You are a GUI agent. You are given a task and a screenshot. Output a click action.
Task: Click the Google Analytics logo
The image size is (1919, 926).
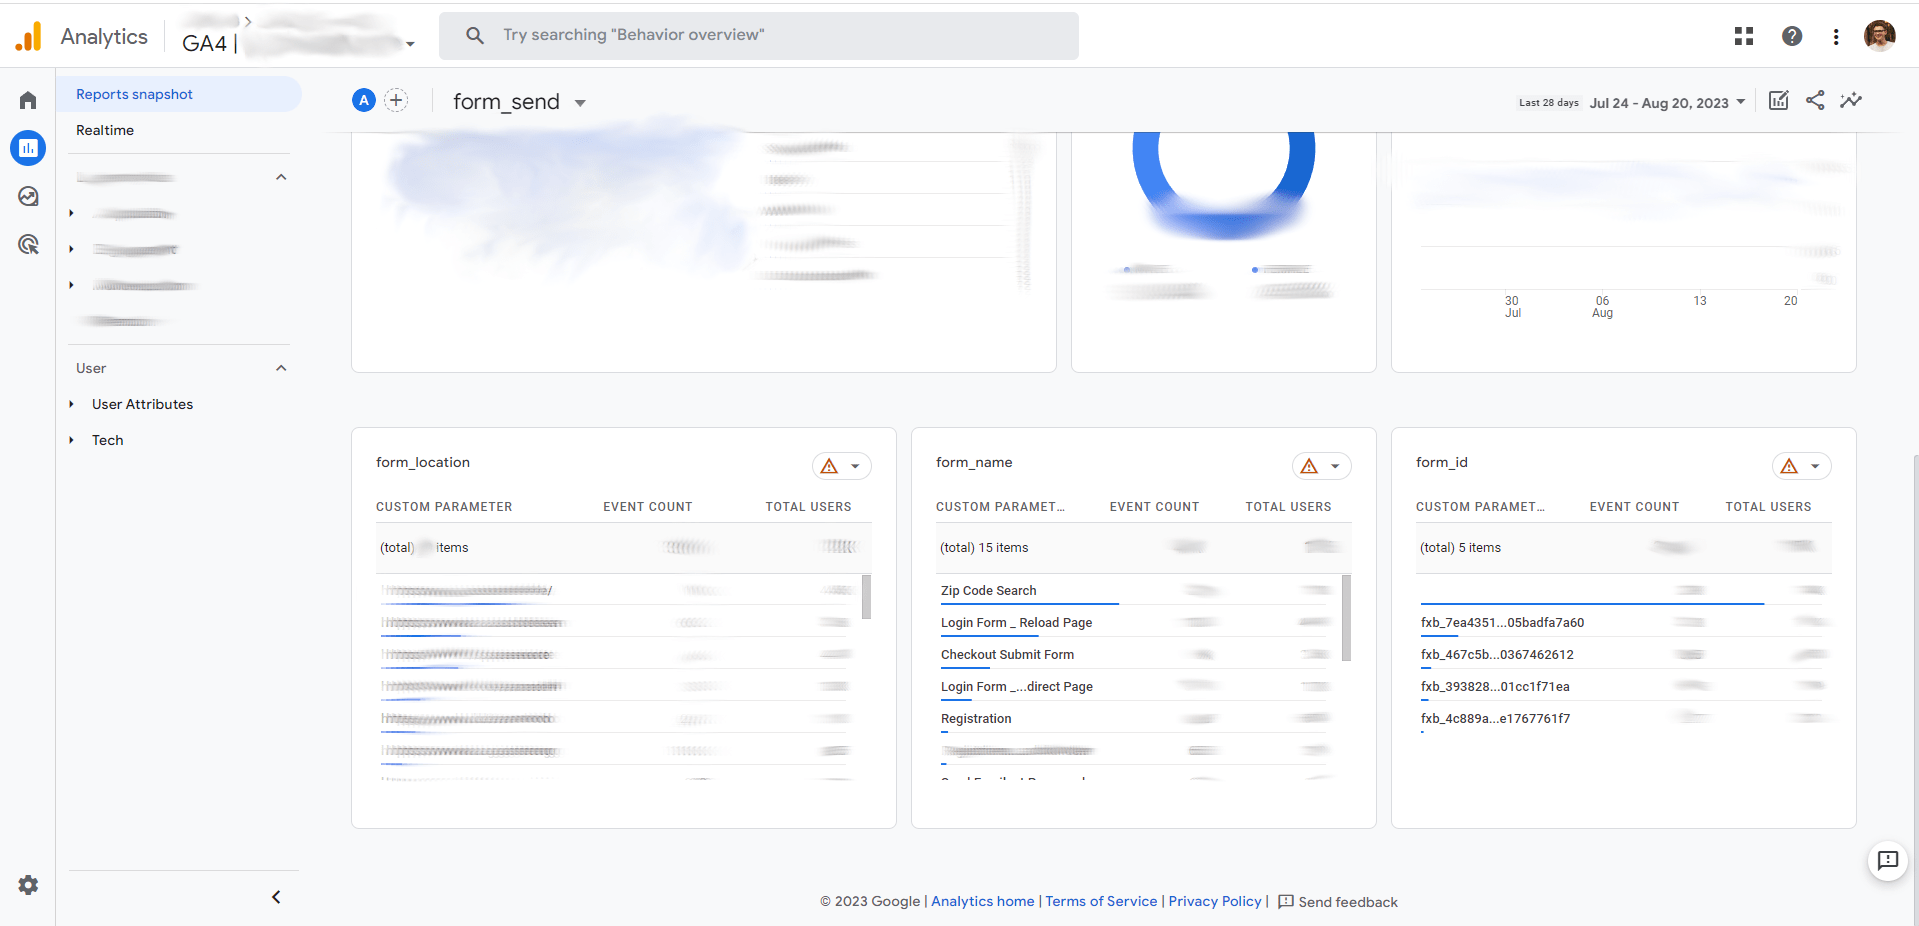click(29, 36)
